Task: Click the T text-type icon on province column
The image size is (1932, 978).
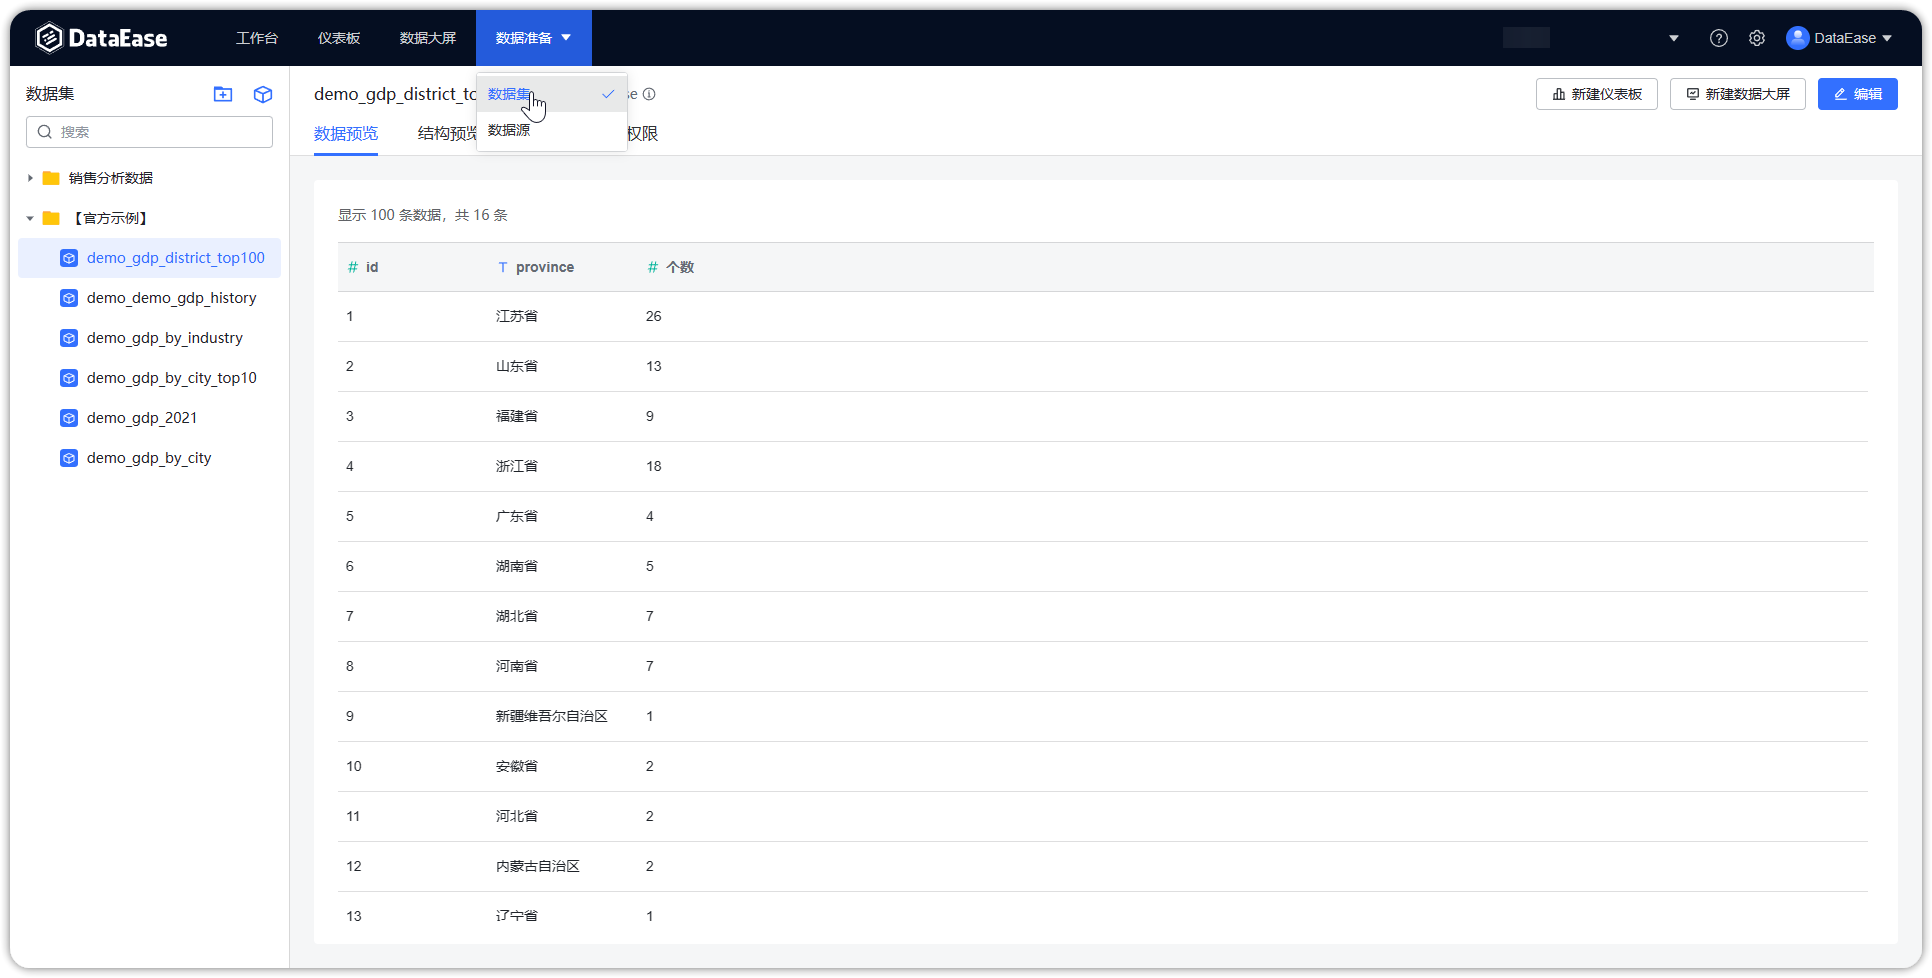Action: pos(501,267)
